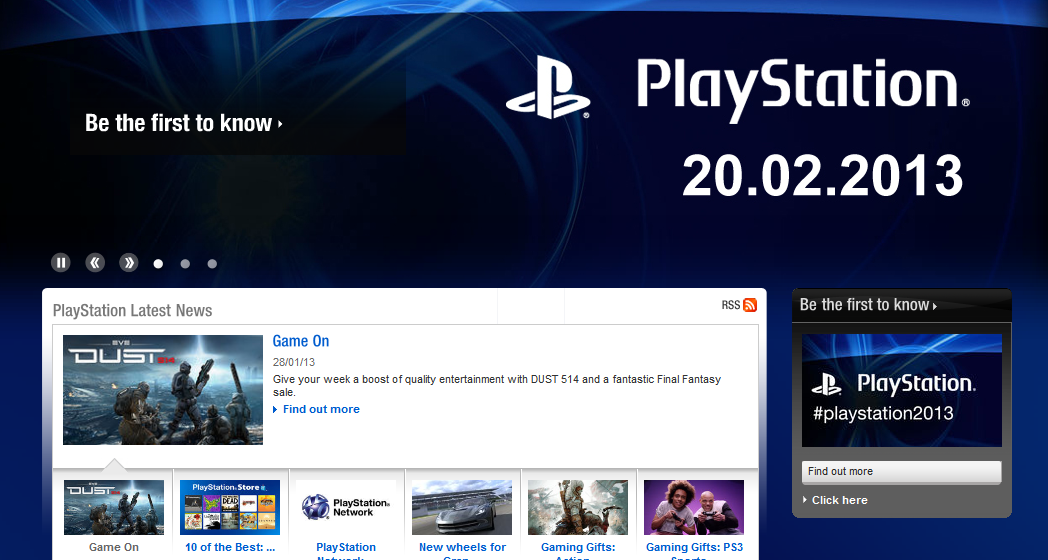Click the PlayStation wordmark in the banner
Viewport: 1048px width, 560px height.
[803, 90]
